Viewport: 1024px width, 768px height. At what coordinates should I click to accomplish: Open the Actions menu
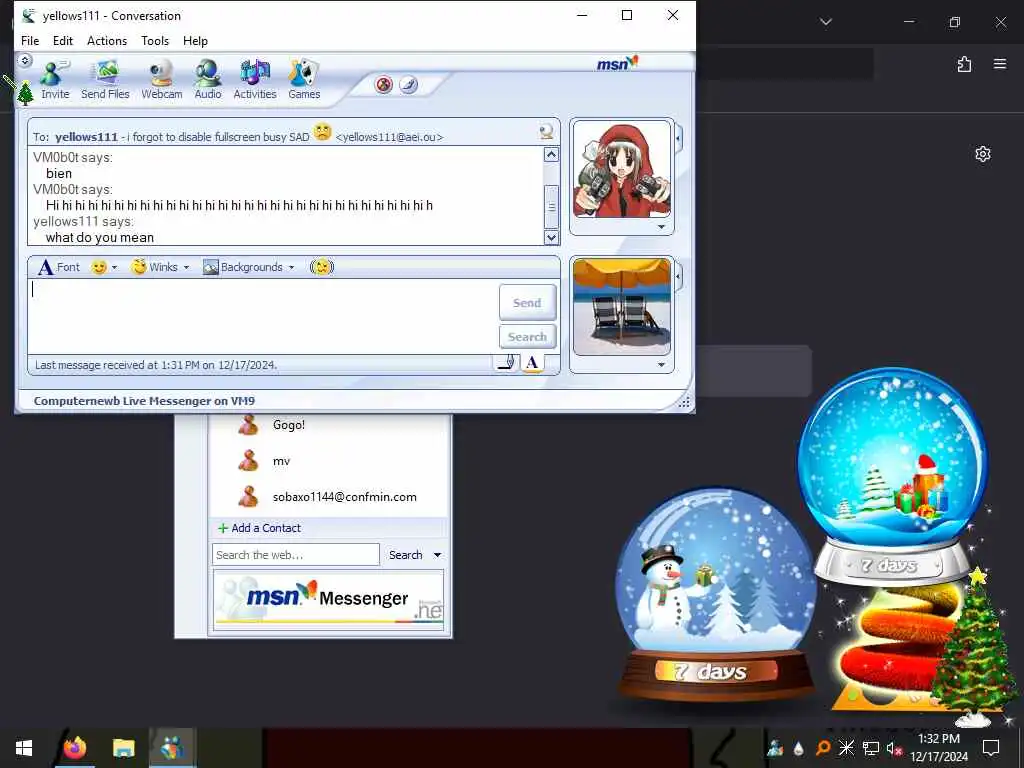(107, 40)
